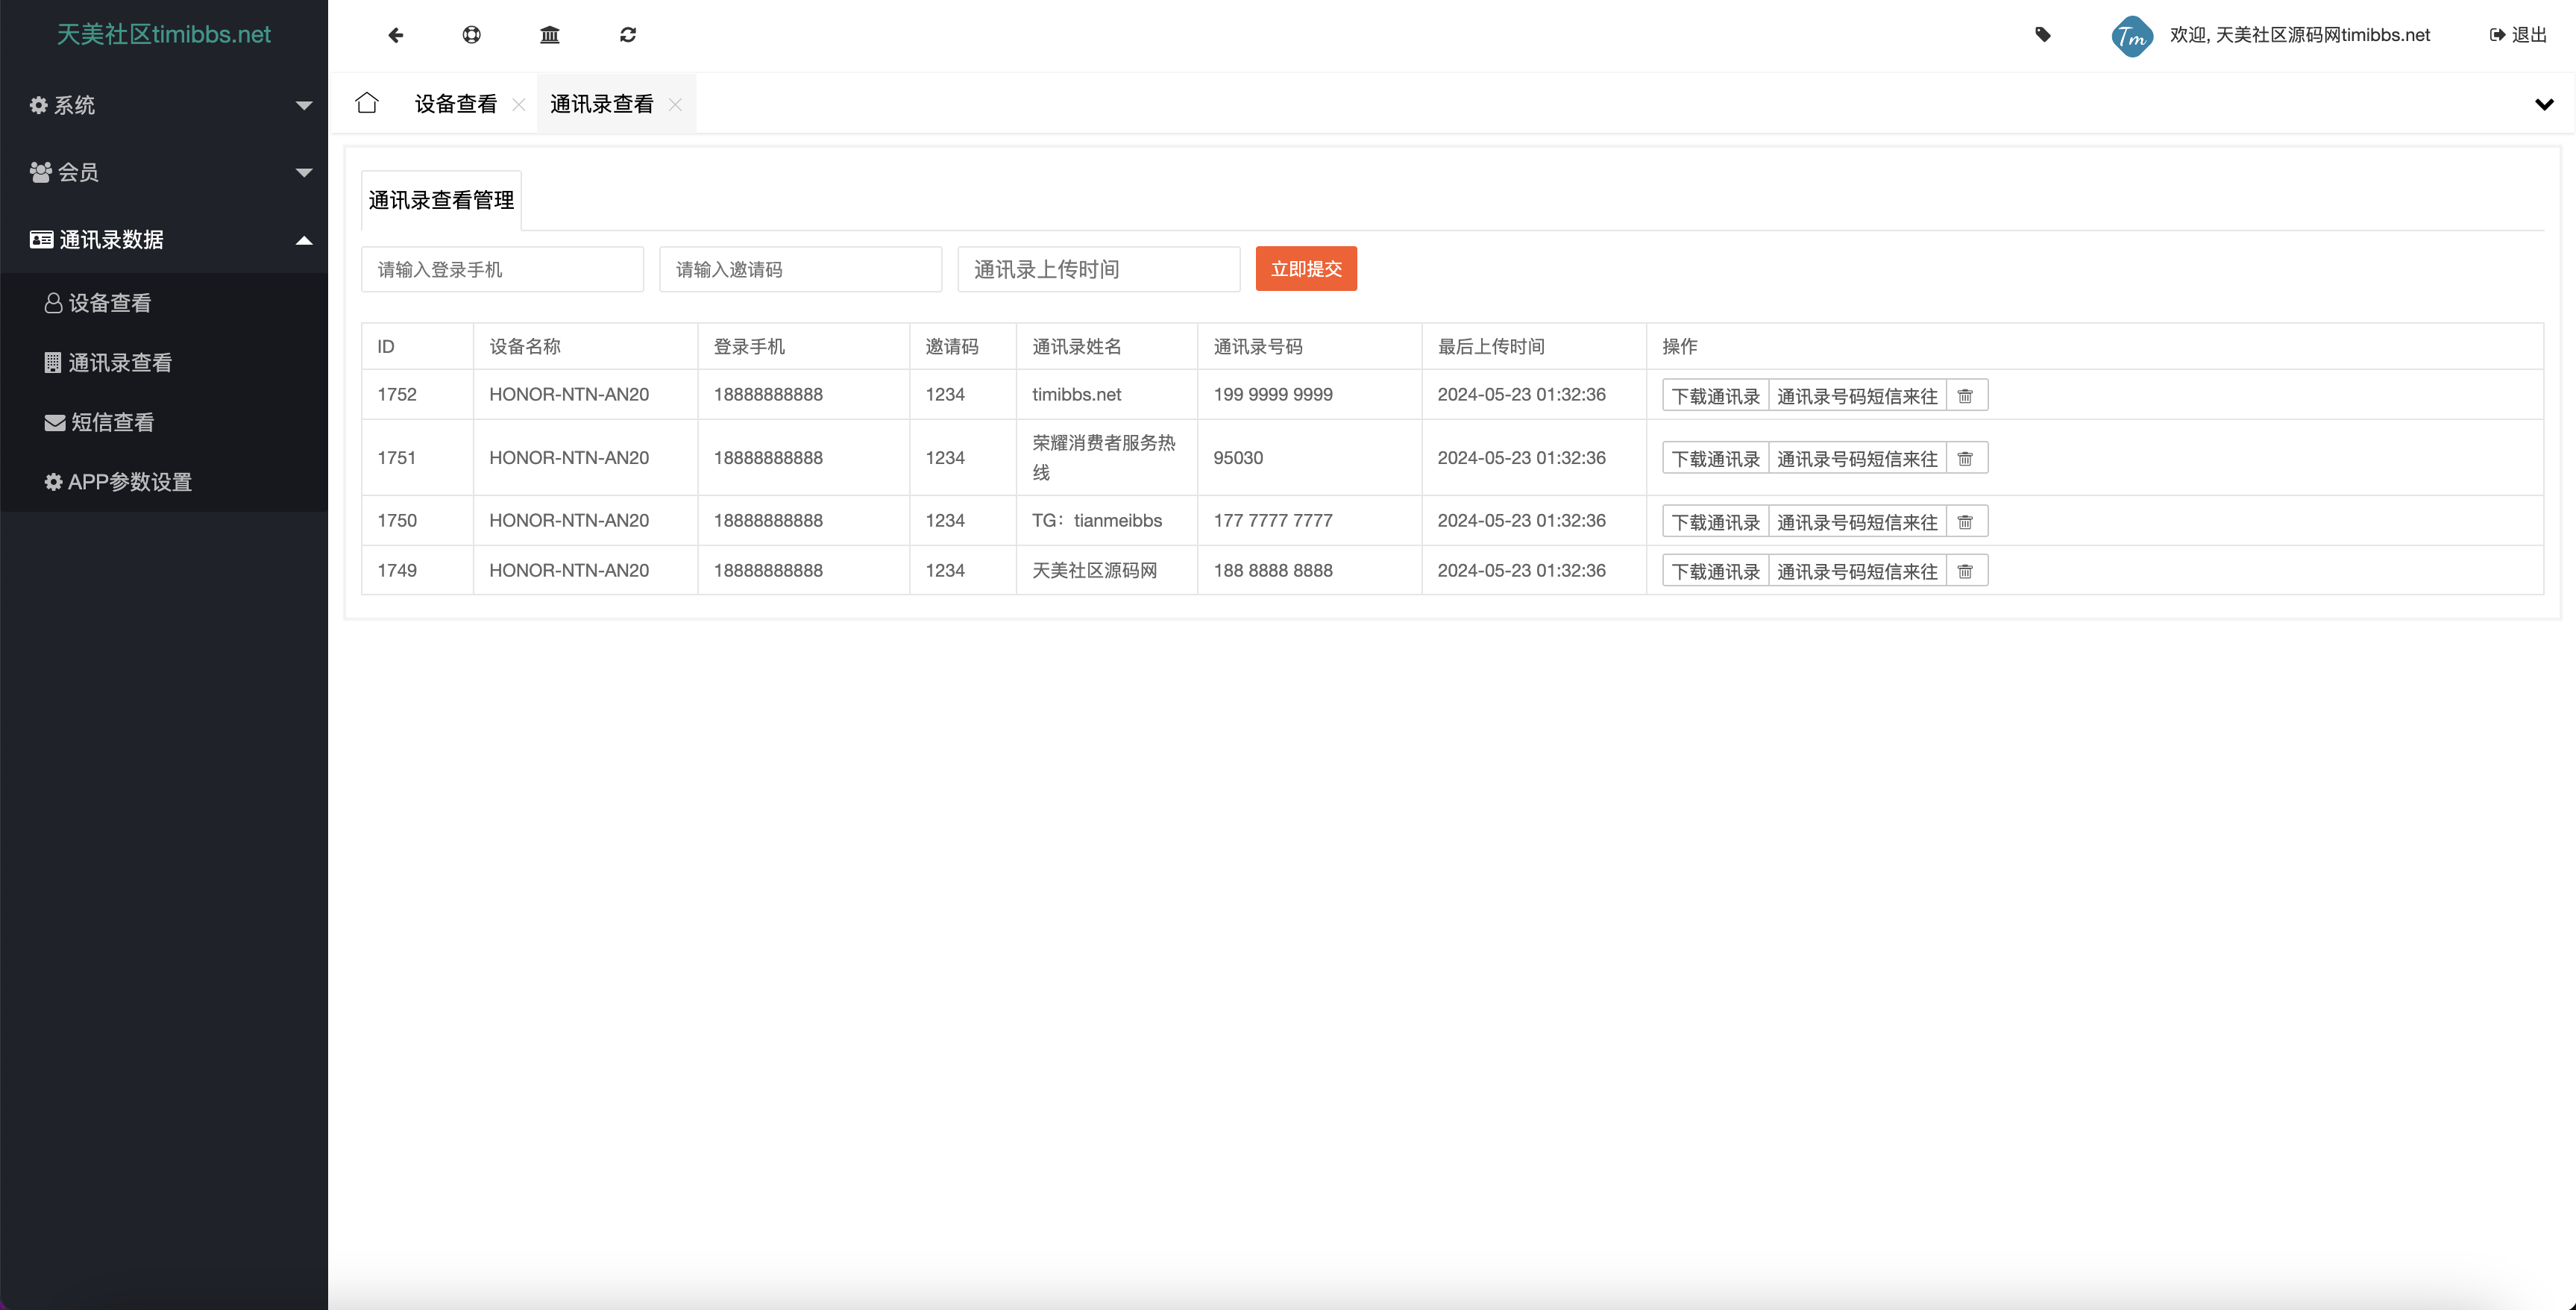This screenshot has width=2576, height=1310.
Task: Open the globe icon in the top toolbar
Action: pyautogui.click(x=472, y=35)
